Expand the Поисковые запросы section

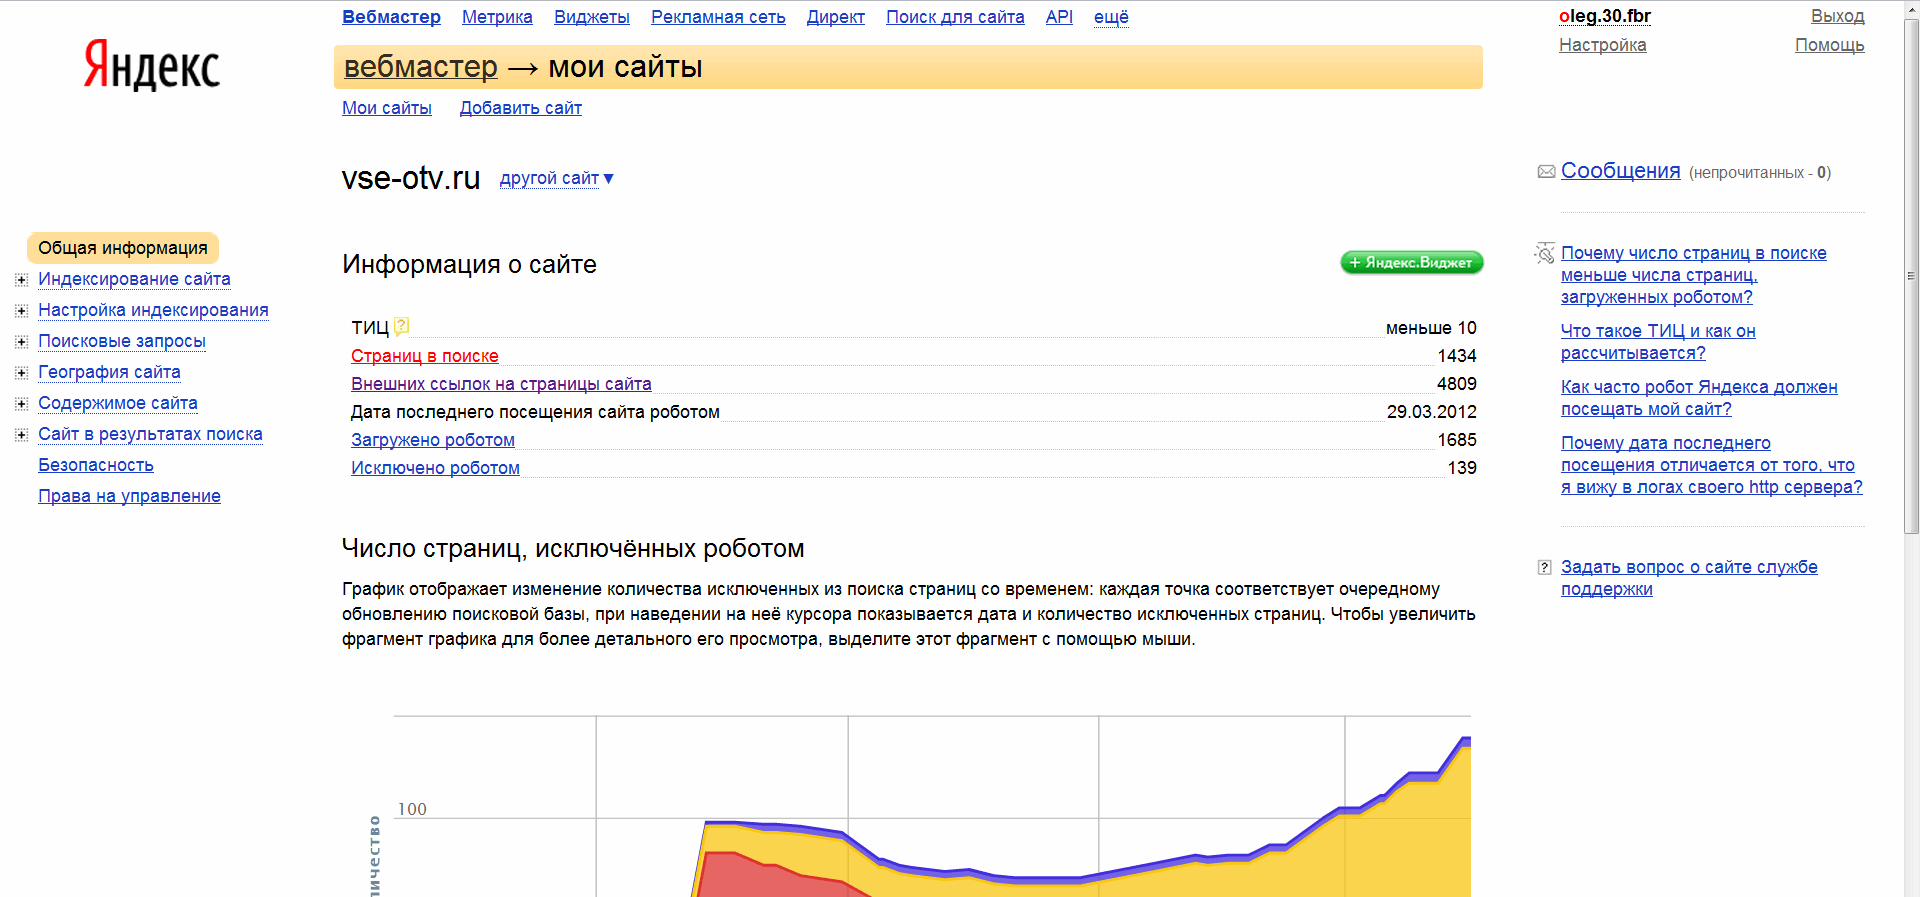(21, 342)
